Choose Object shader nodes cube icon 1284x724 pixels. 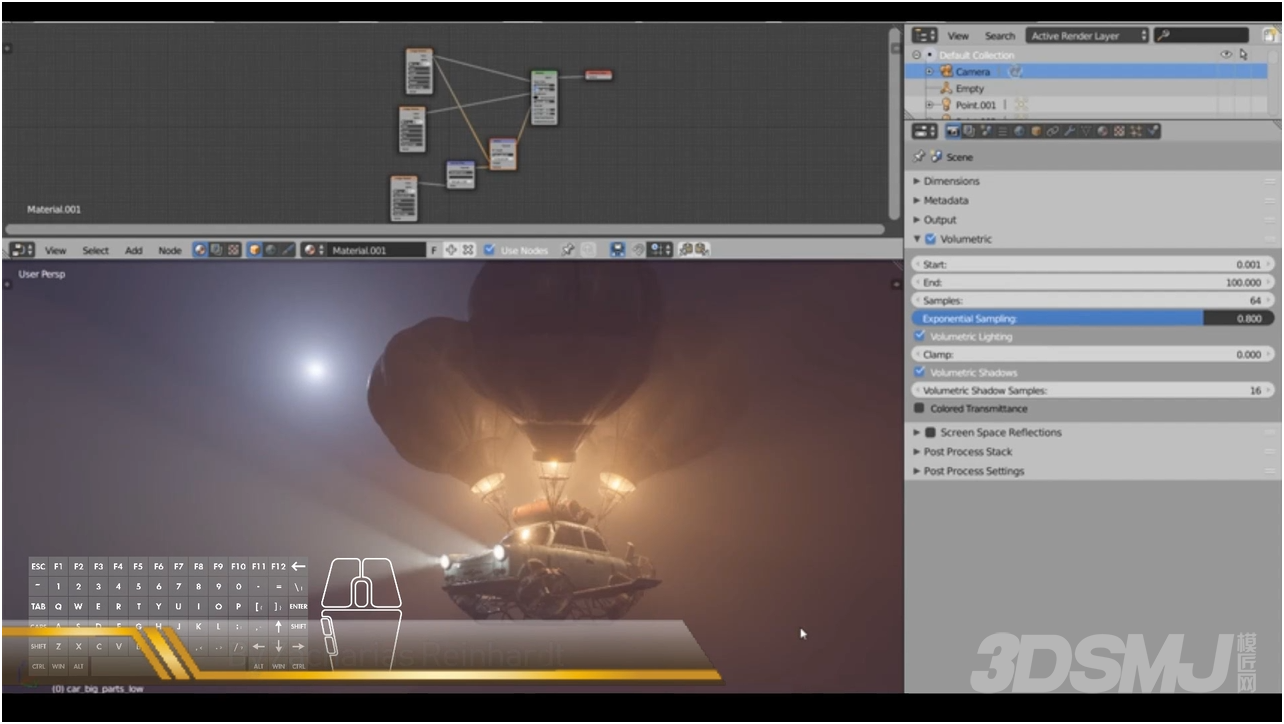(255, 250)
